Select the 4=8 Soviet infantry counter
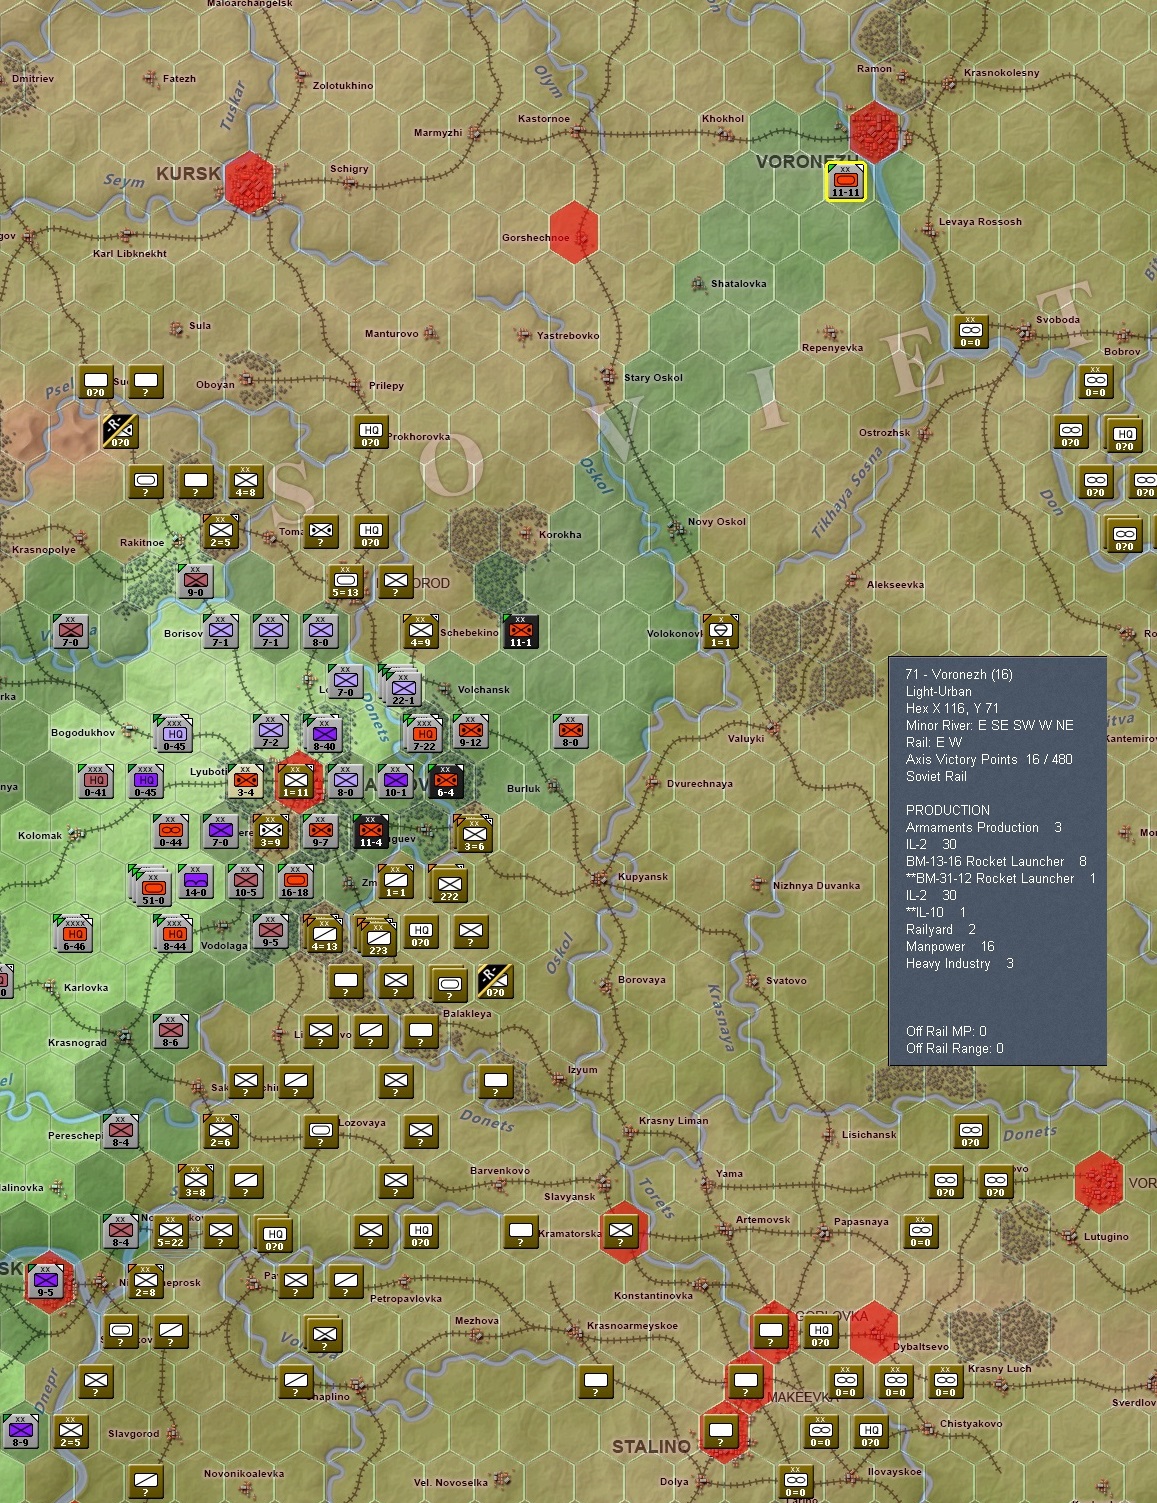 (245, 481)
